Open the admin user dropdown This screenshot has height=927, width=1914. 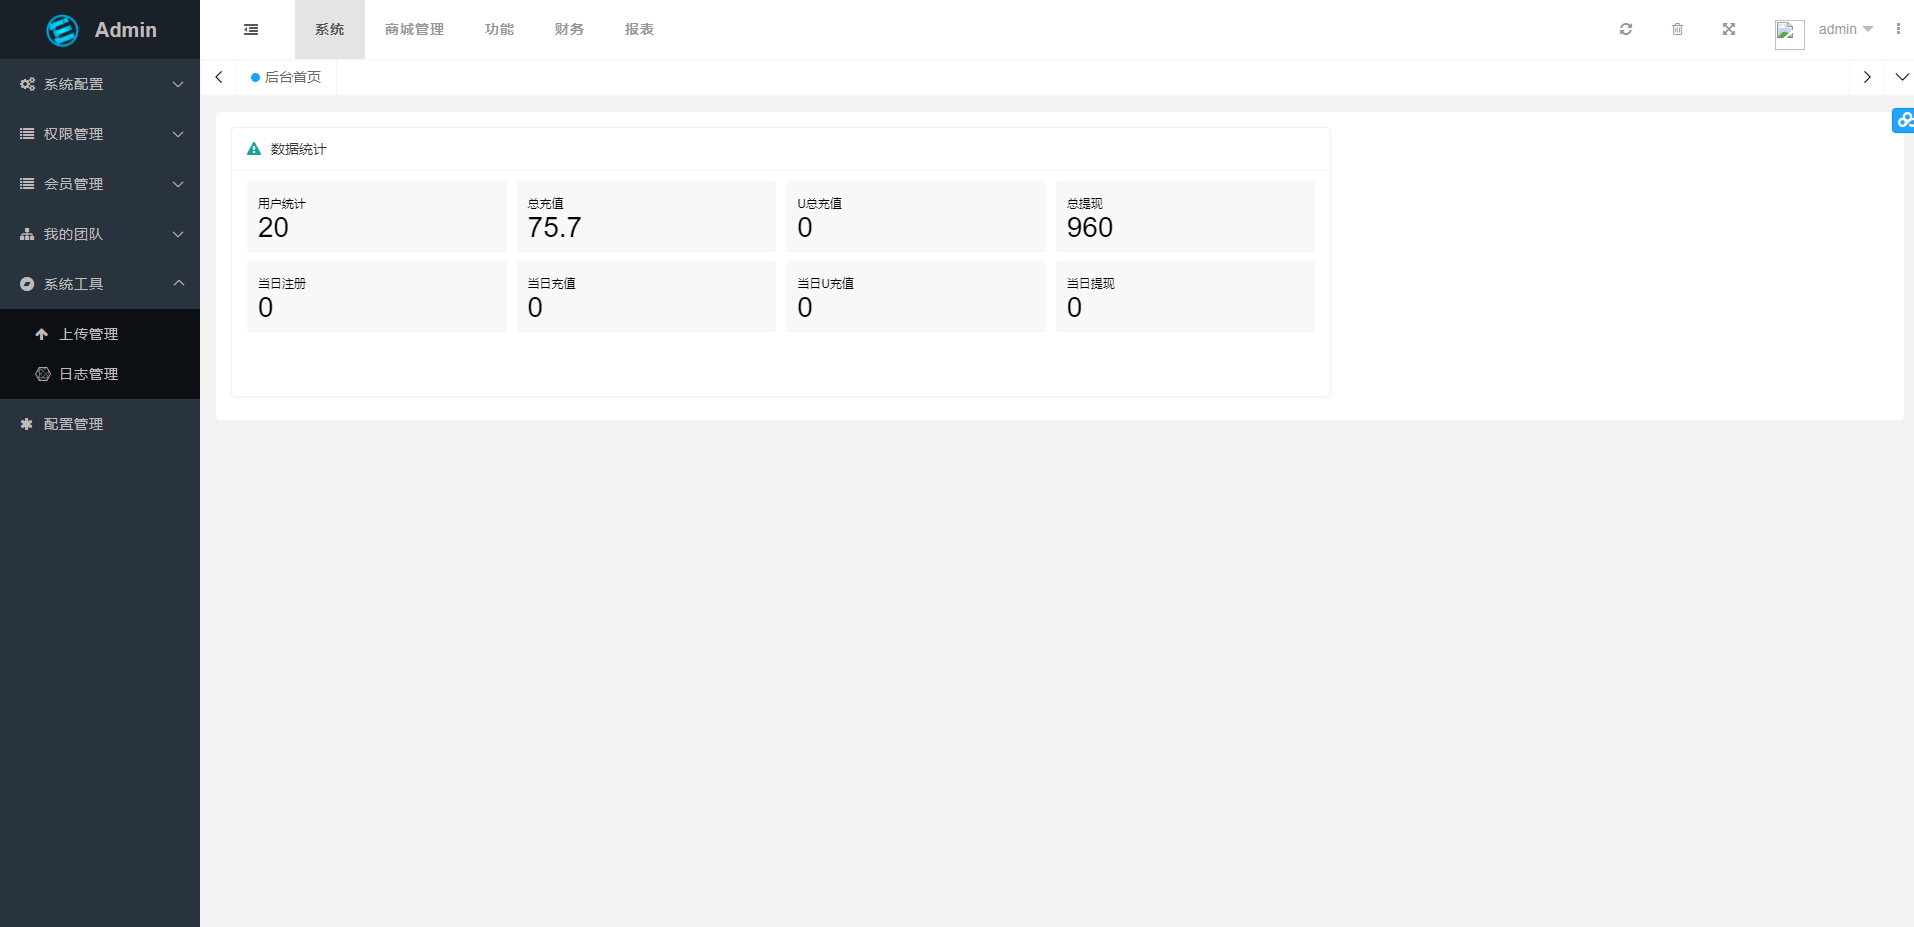1846,29
